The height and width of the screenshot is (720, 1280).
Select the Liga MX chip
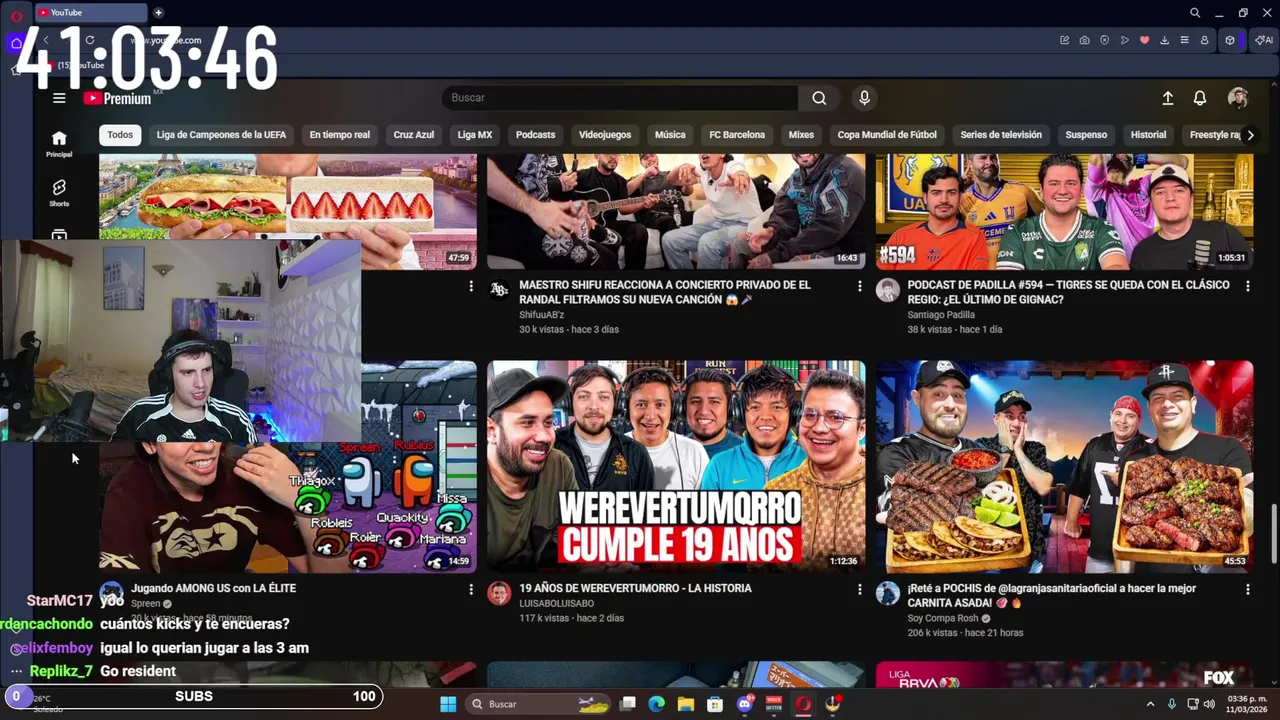tap(475, 135)
